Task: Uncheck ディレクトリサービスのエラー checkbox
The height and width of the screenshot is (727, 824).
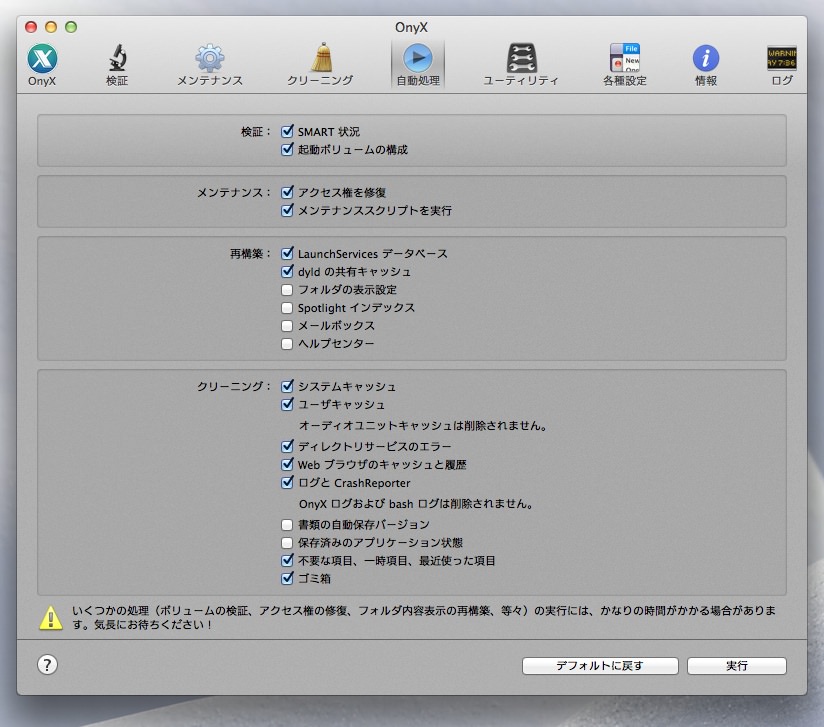Action: point(287,446)
